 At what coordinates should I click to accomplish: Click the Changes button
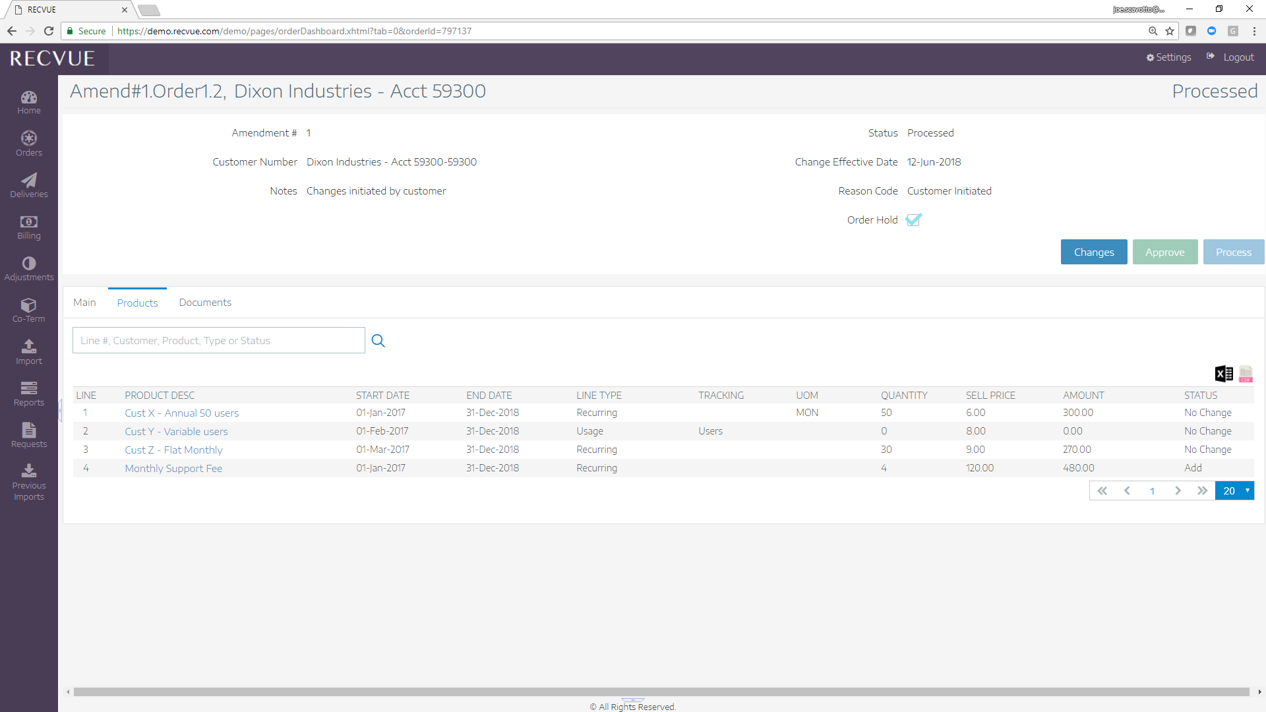click(1093, 252)
